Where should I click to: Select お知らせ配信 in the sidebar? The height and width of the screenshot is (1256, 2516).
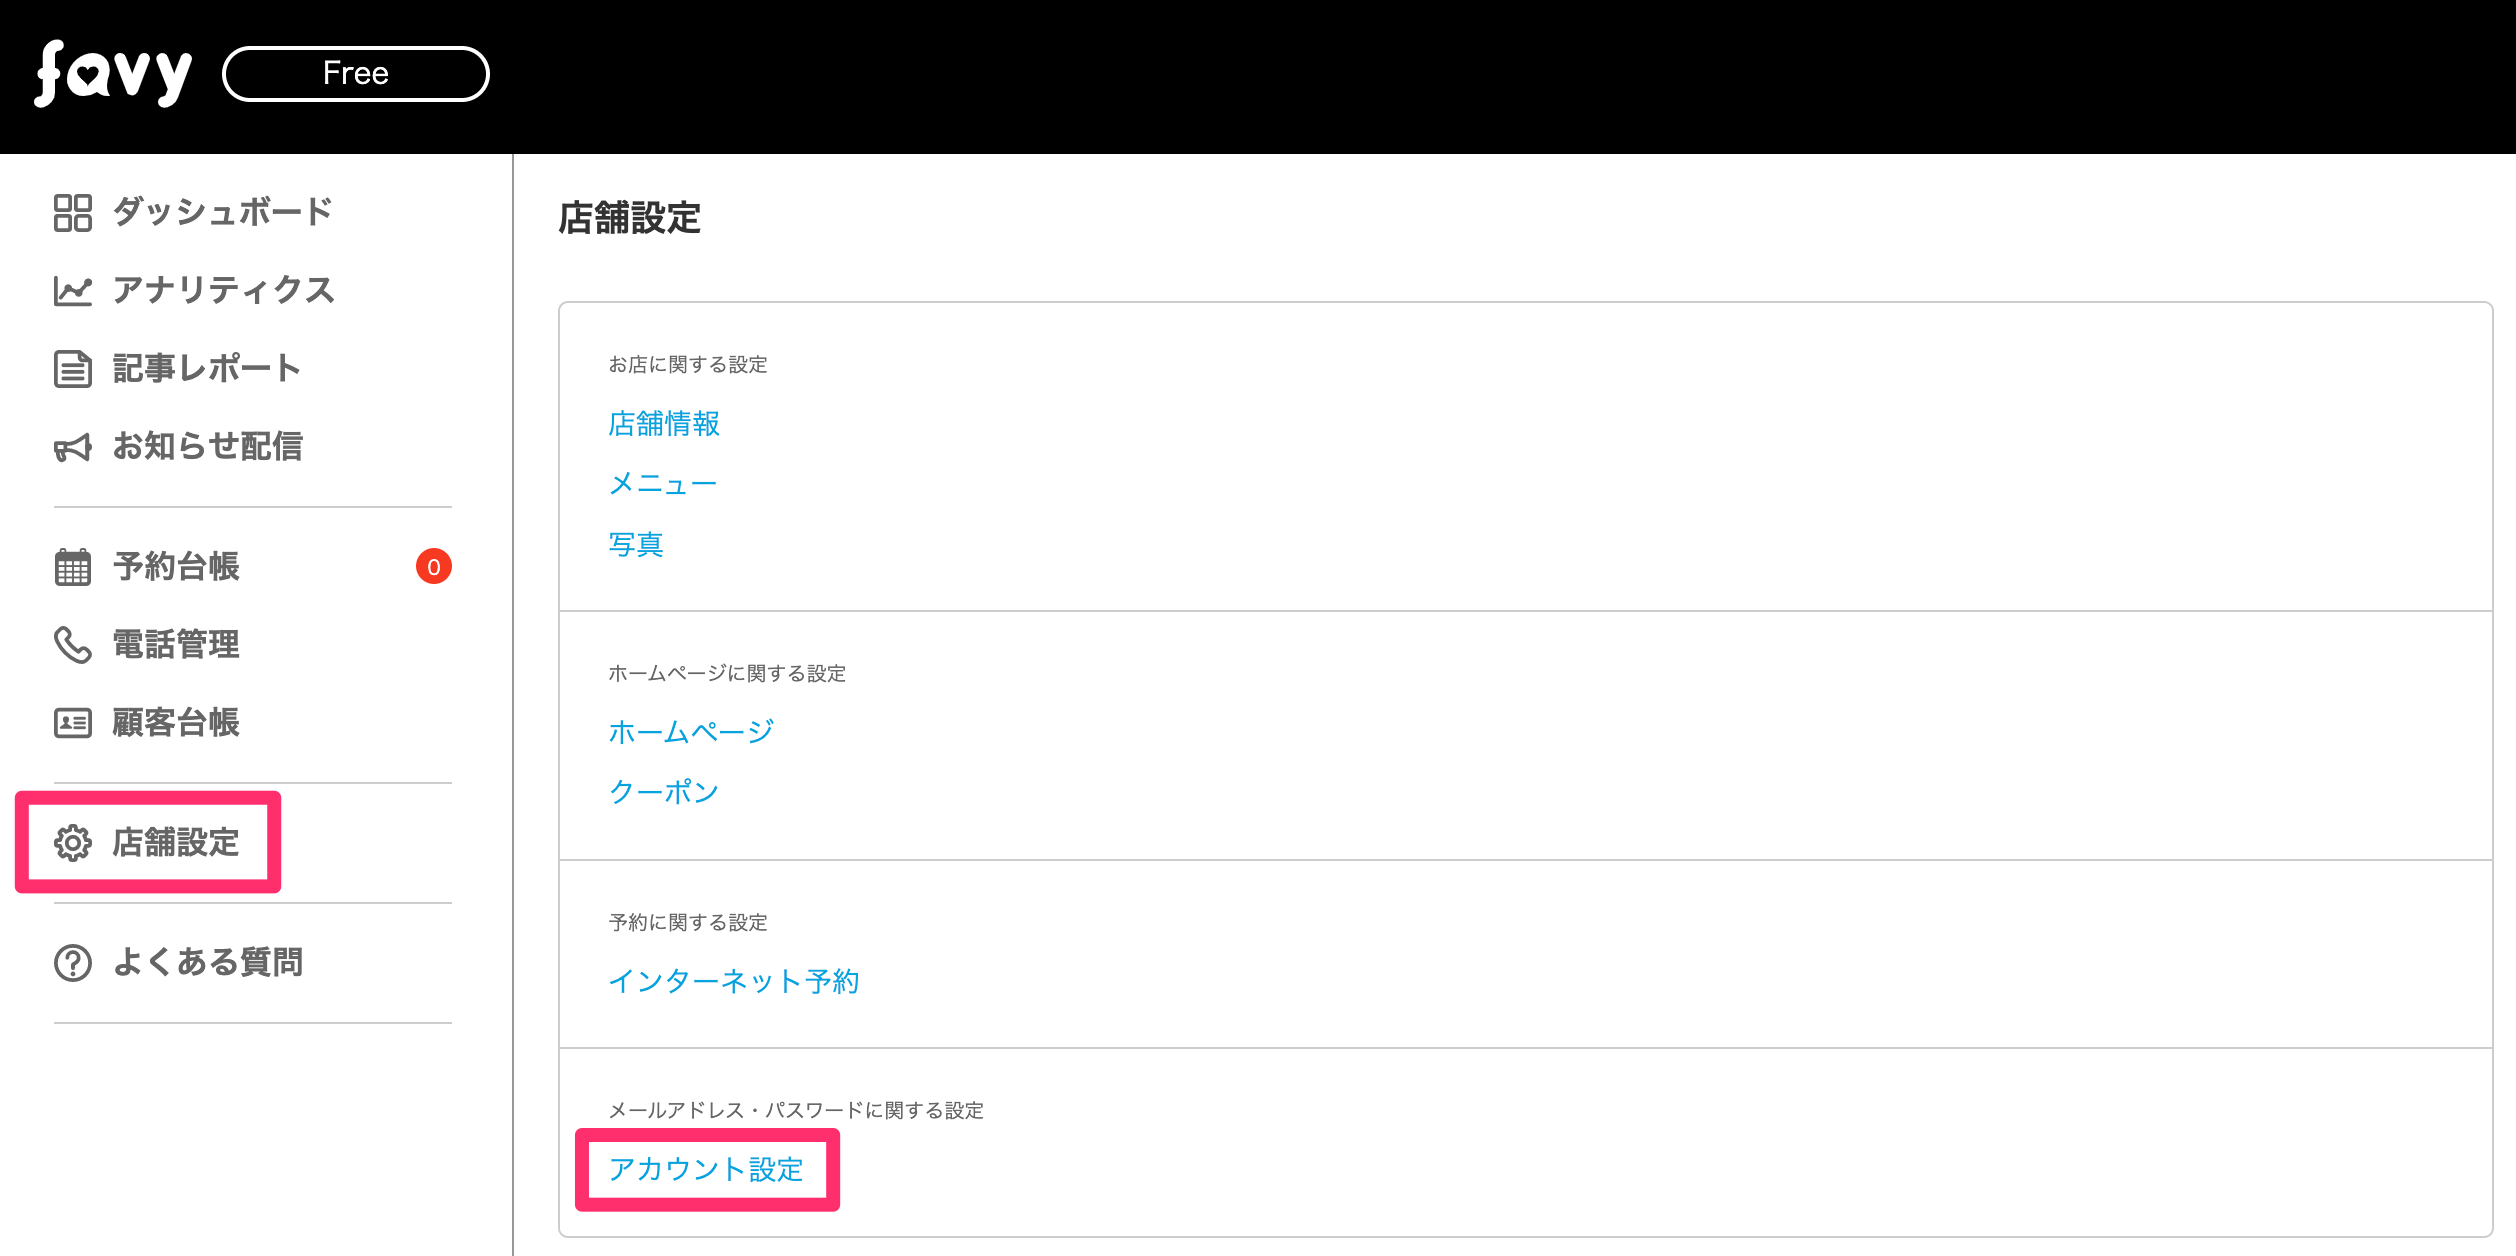coord(207,447)
